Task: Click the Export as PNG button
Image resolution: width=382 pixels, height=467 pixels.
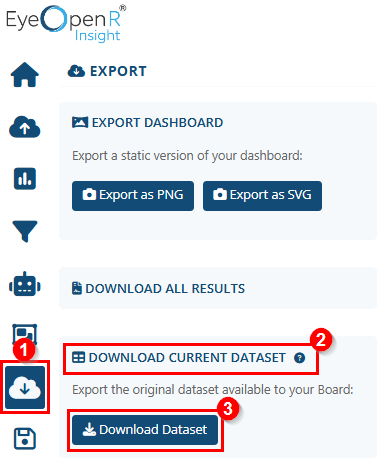Action: pos(133,196)
